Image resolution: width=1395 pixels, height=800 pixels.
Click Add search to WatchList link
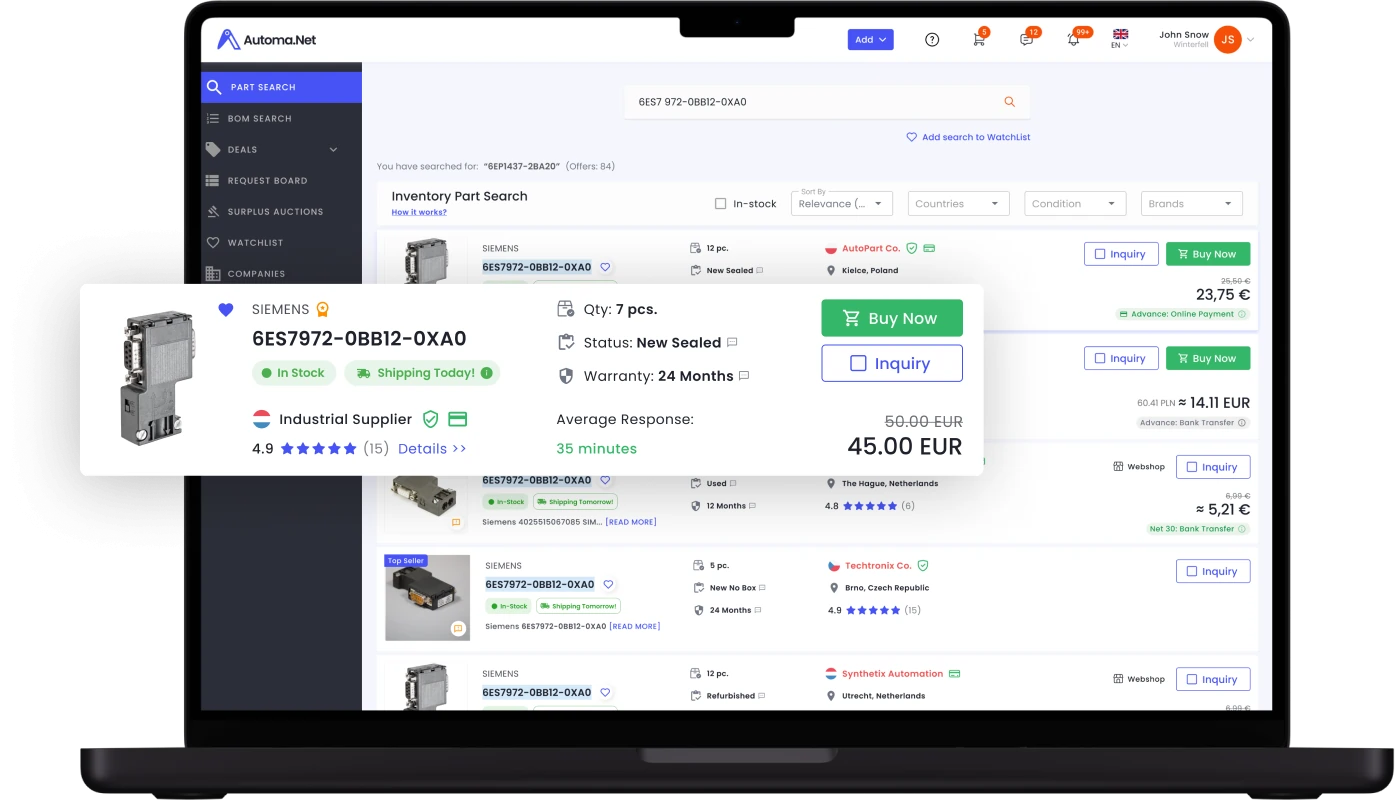point(969,137)
